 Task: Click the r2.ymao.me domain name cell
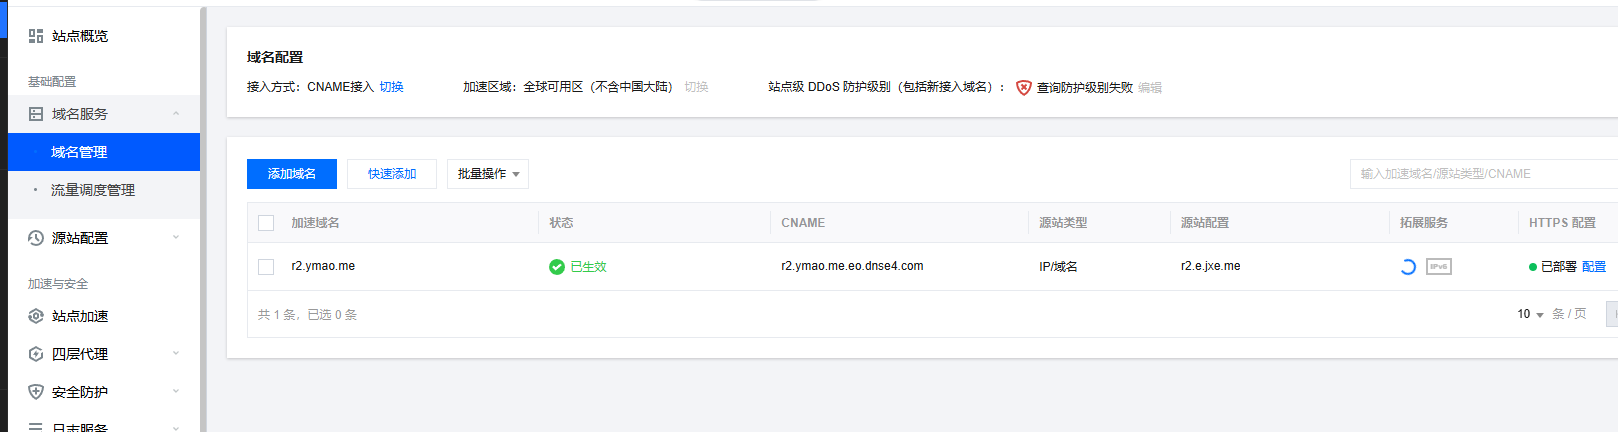click(323, 266)
